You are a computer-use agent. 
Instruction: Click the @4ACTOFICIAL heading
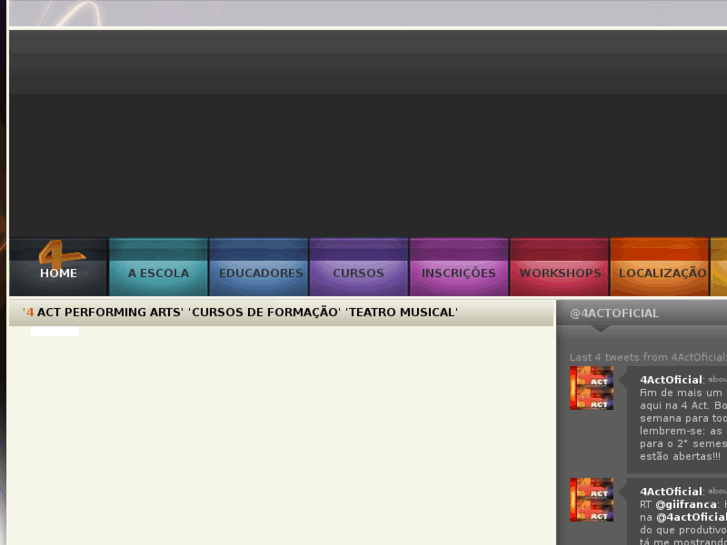tap(614, 313)
